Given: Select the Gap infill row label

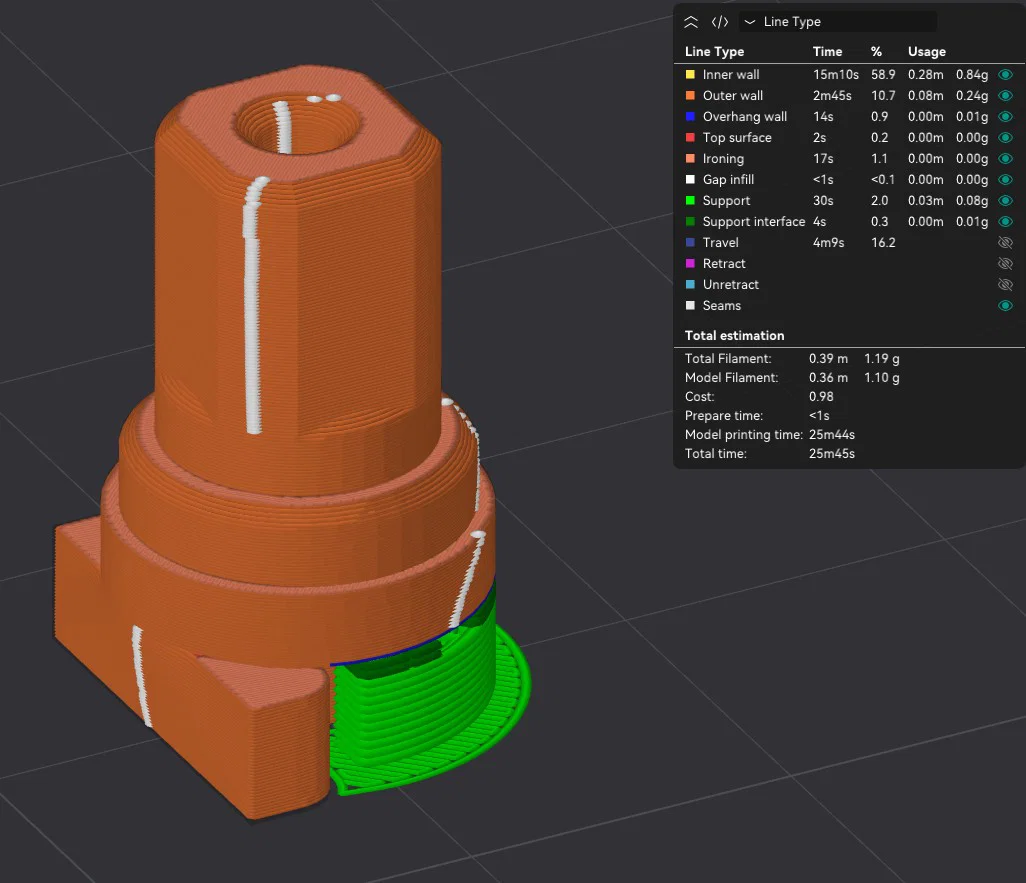Looking at the screenshot, I should (728, 179).
